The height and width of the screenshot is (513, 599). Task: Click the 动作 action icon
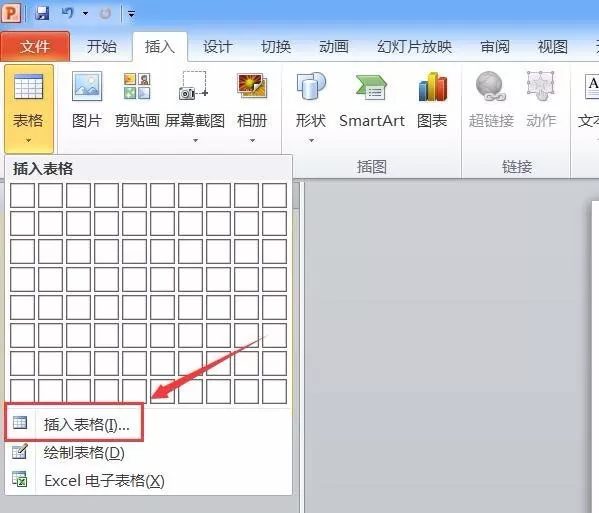point(541,86)
